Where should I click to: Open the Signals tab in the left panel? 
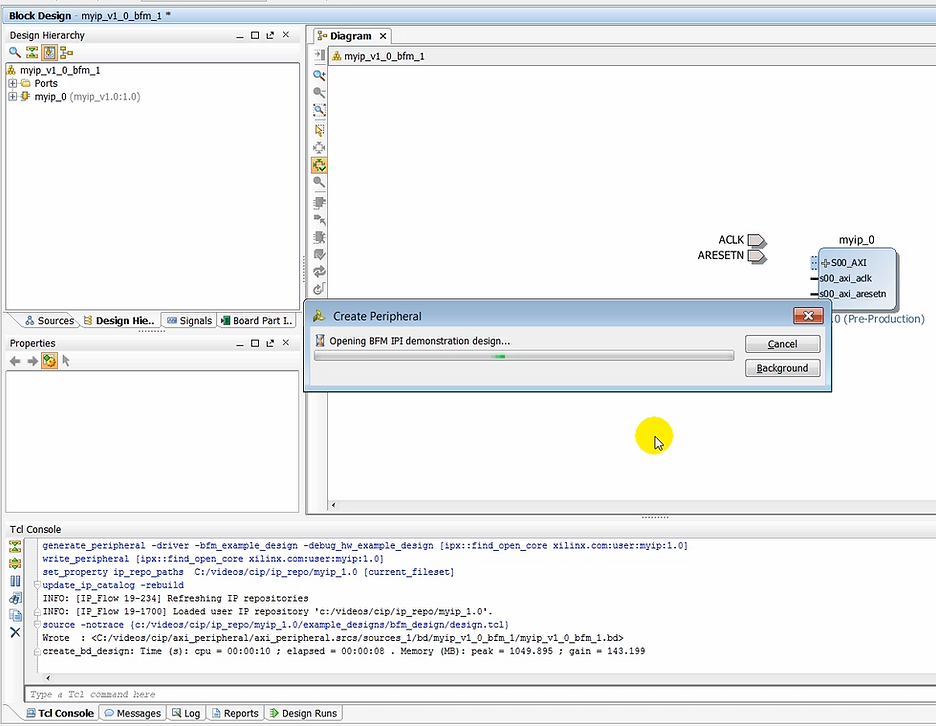[188, 320]
